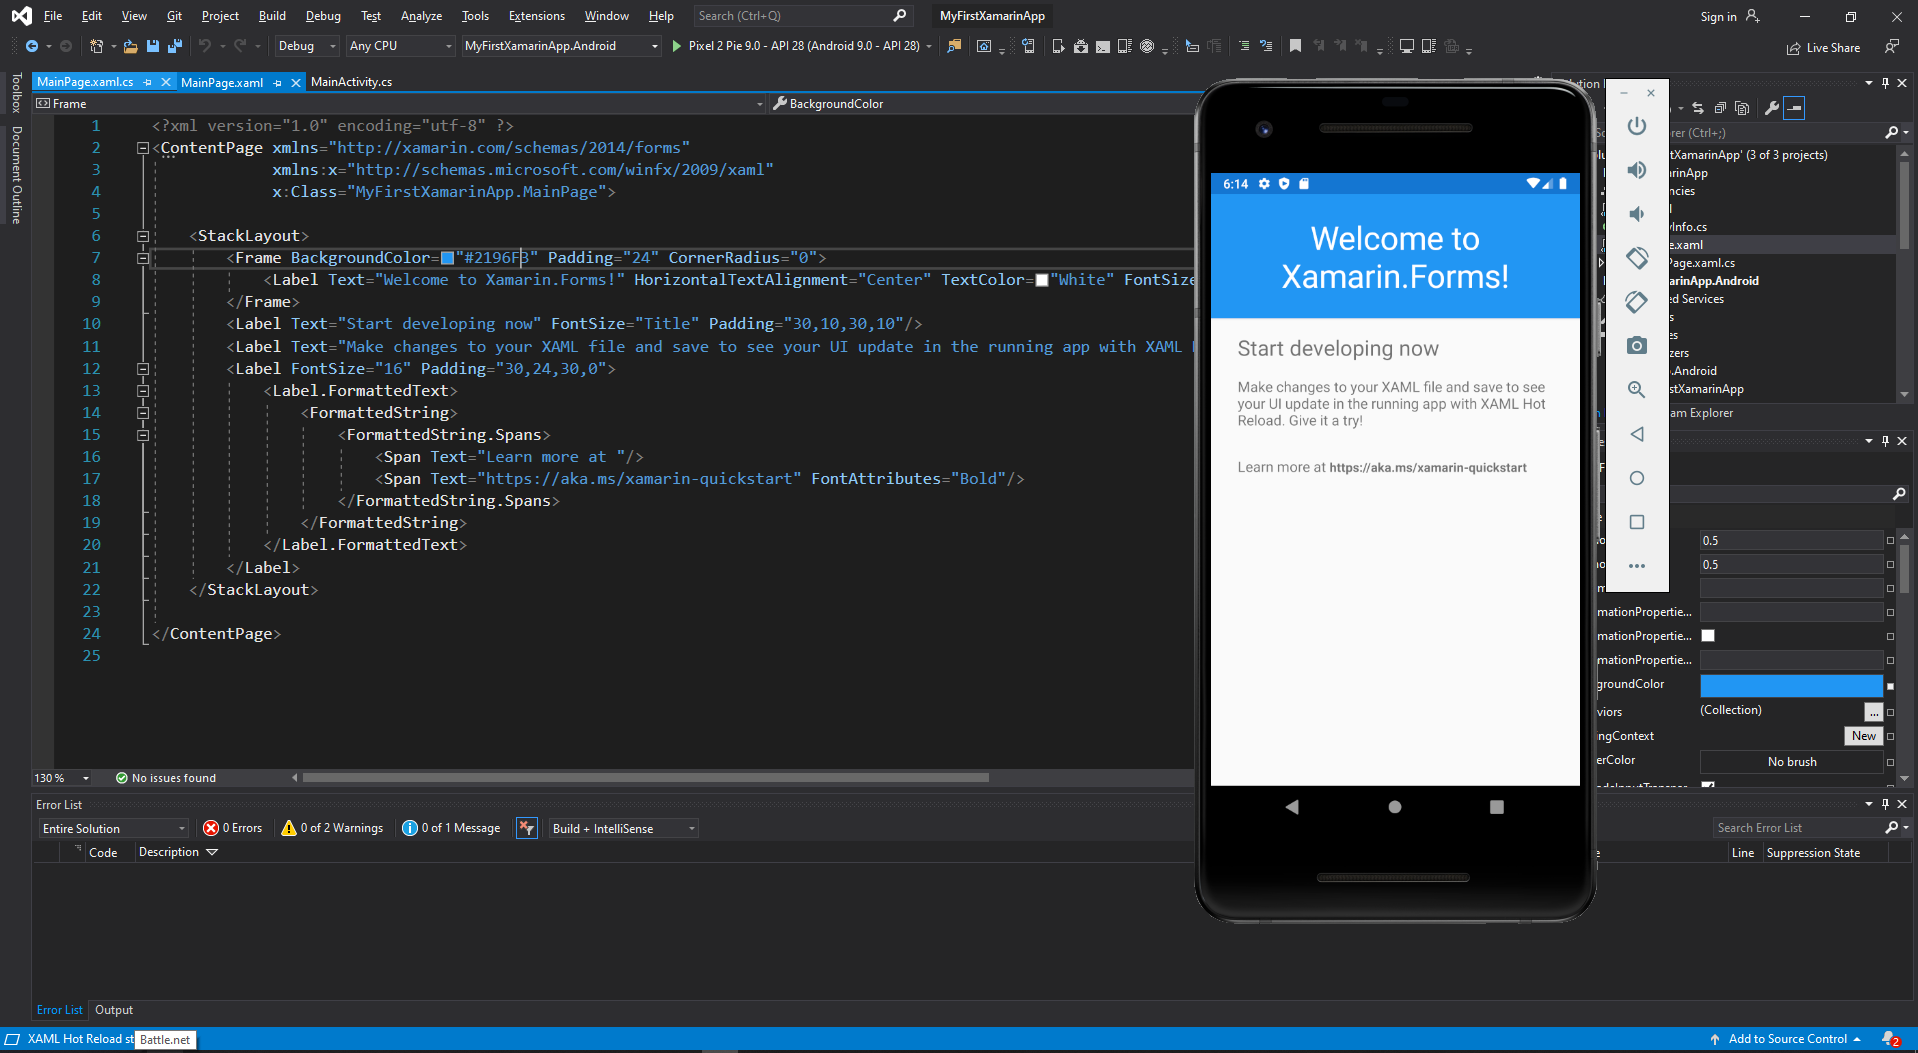This screenshot has height=1053, width=1918.
Task: Tap the emulator sidebar Overview square
Action: point(1636,522)
